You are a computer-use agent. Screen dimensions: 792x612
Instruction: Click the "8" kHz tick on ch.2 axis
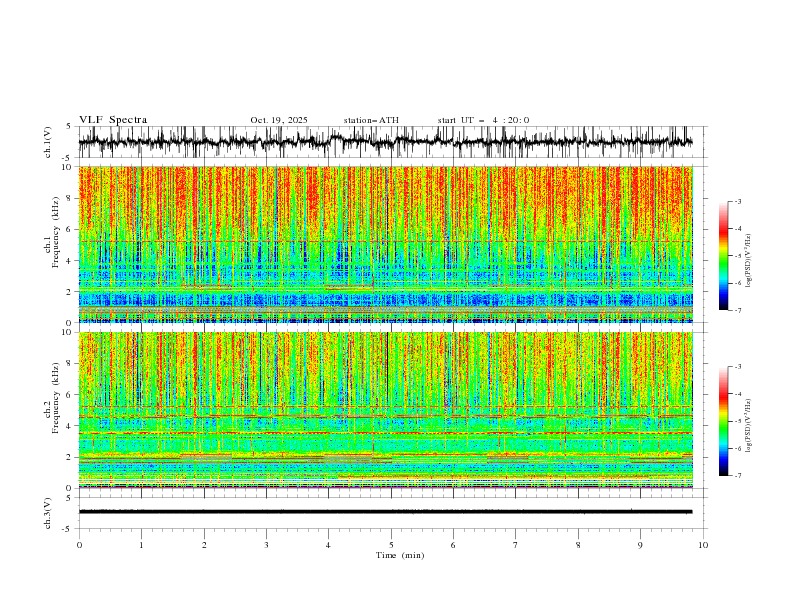point(70,364)
